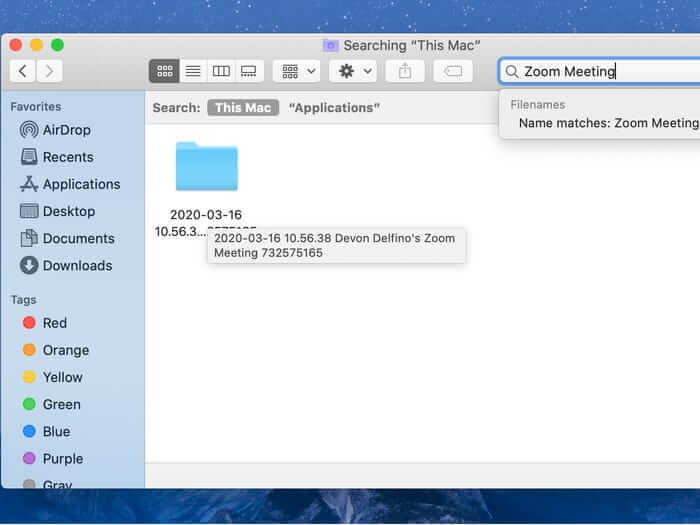This screenshot has width=700, height=525.
Task: Click the search folder icon in title bar
Action: point(330,46)
